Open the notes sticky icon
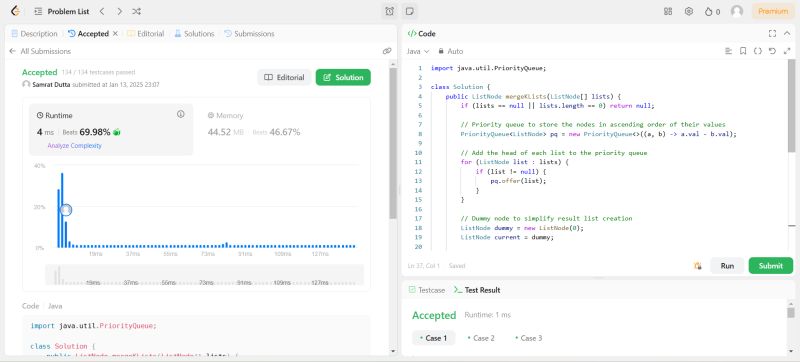 click(409, 11)
